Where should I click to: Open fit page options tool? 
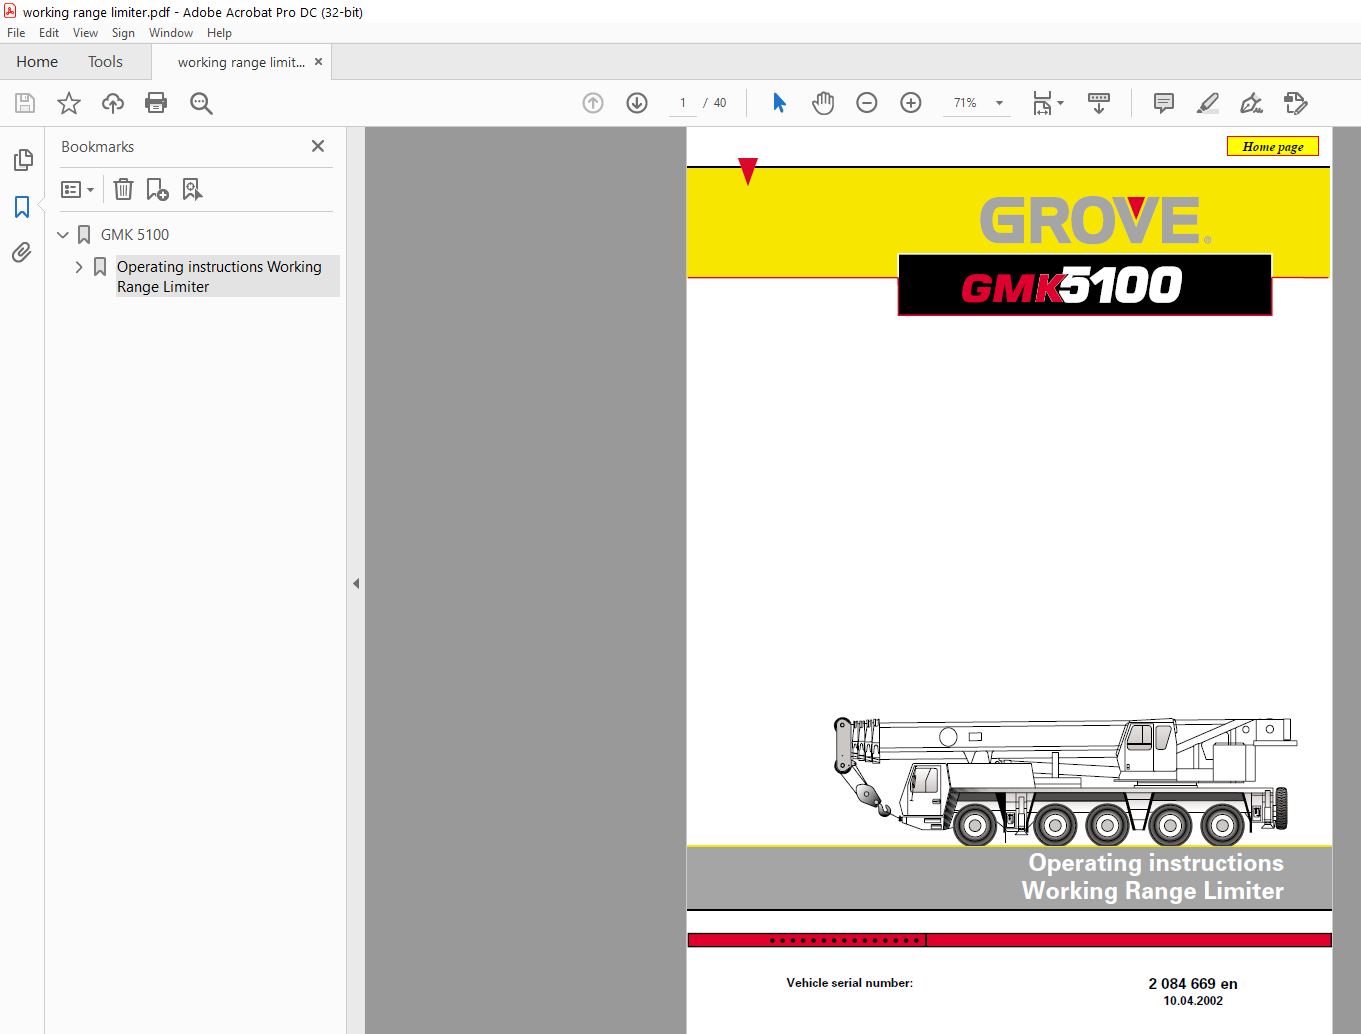click(x=1042, y=103)
